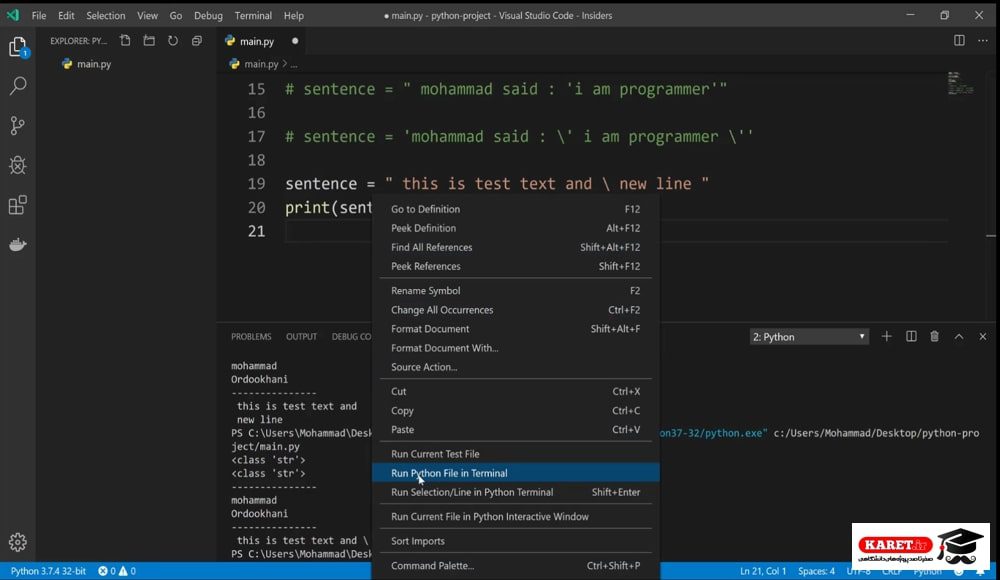This screenshot has height=580, width=1000.
Task: Split the editor to the right
Action: point(959,41)
